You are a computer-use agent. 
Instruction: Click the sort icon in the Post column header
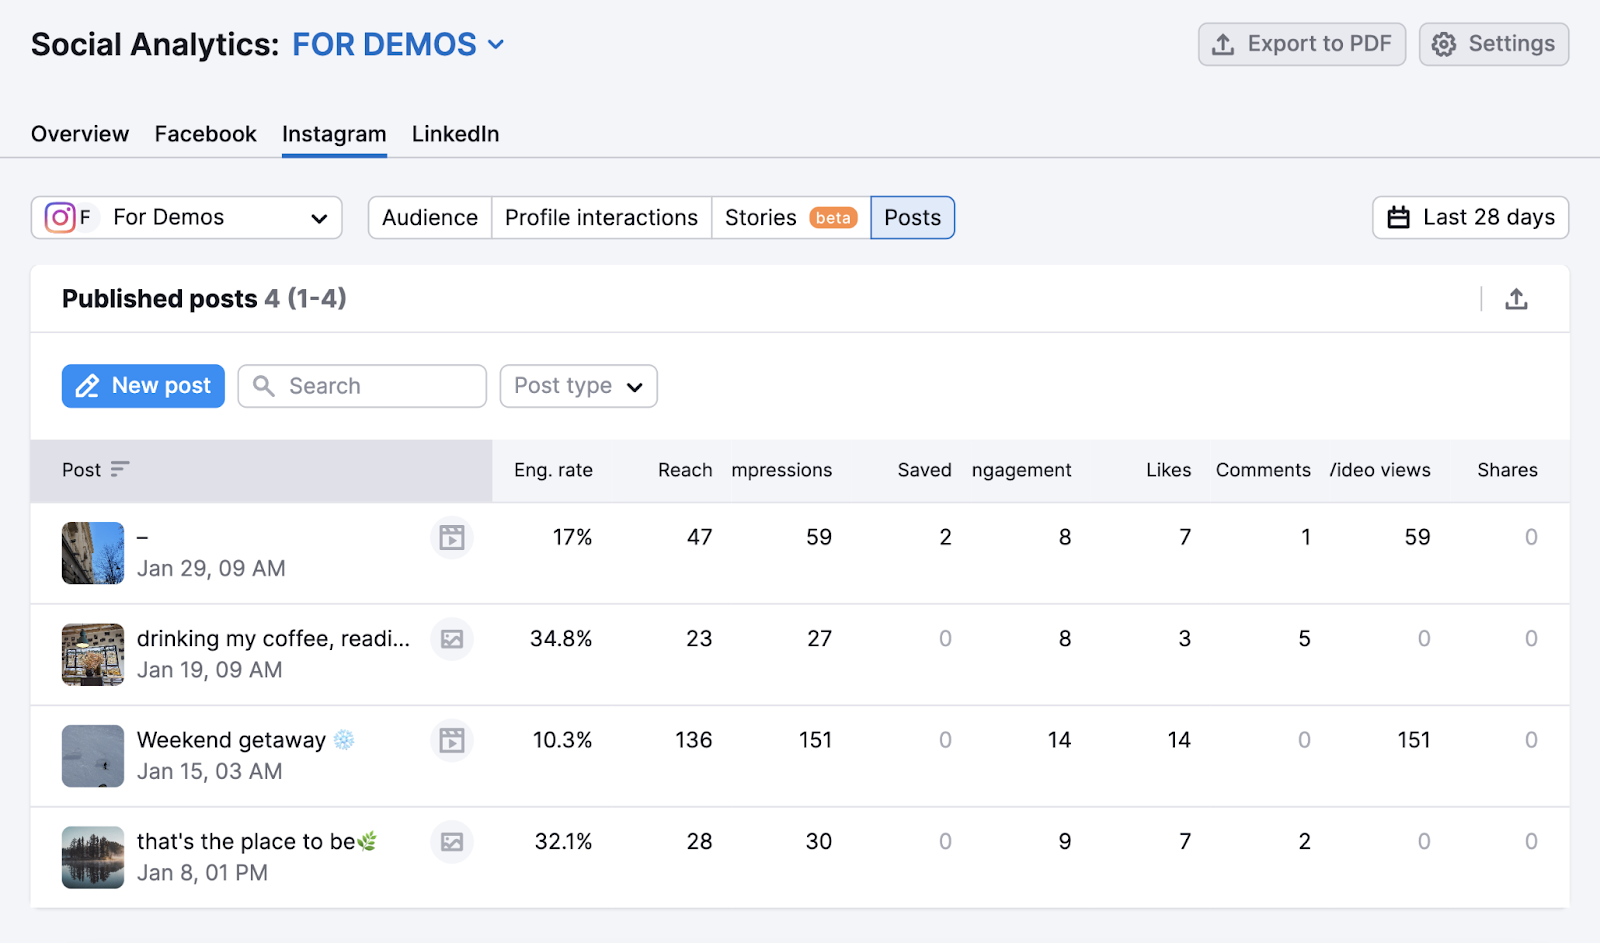(121, 468)
